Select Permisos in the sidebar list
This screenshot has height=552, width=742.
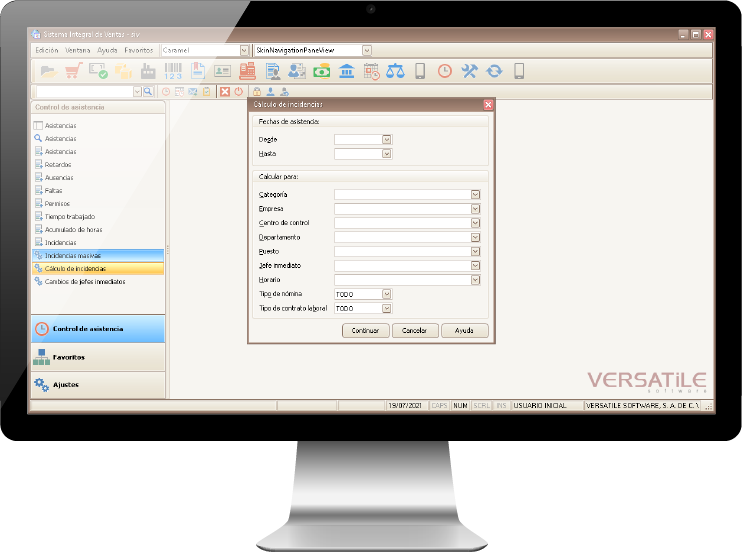(x=57, y=204)
